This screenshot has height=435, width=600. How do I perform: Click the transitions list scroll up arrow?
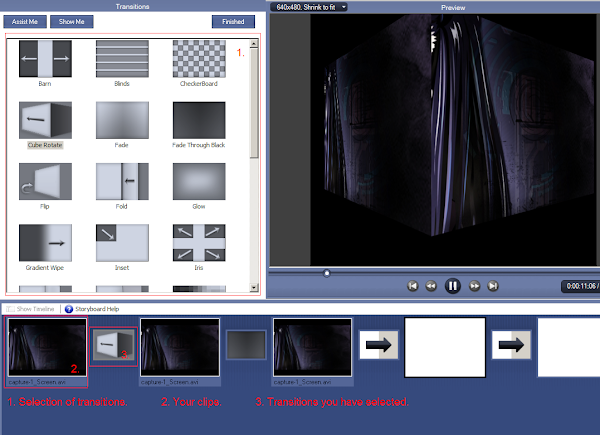254,44
